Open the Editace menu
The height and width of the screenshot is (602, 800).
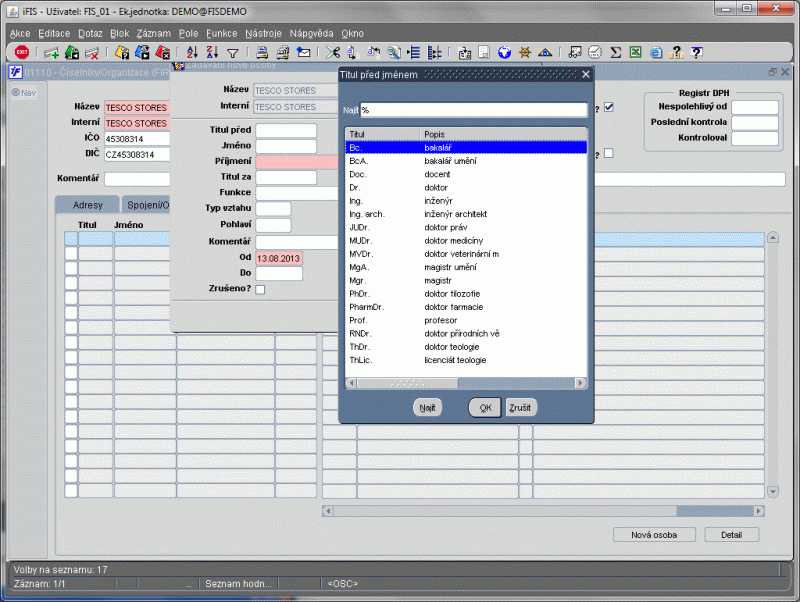[54, 34]
